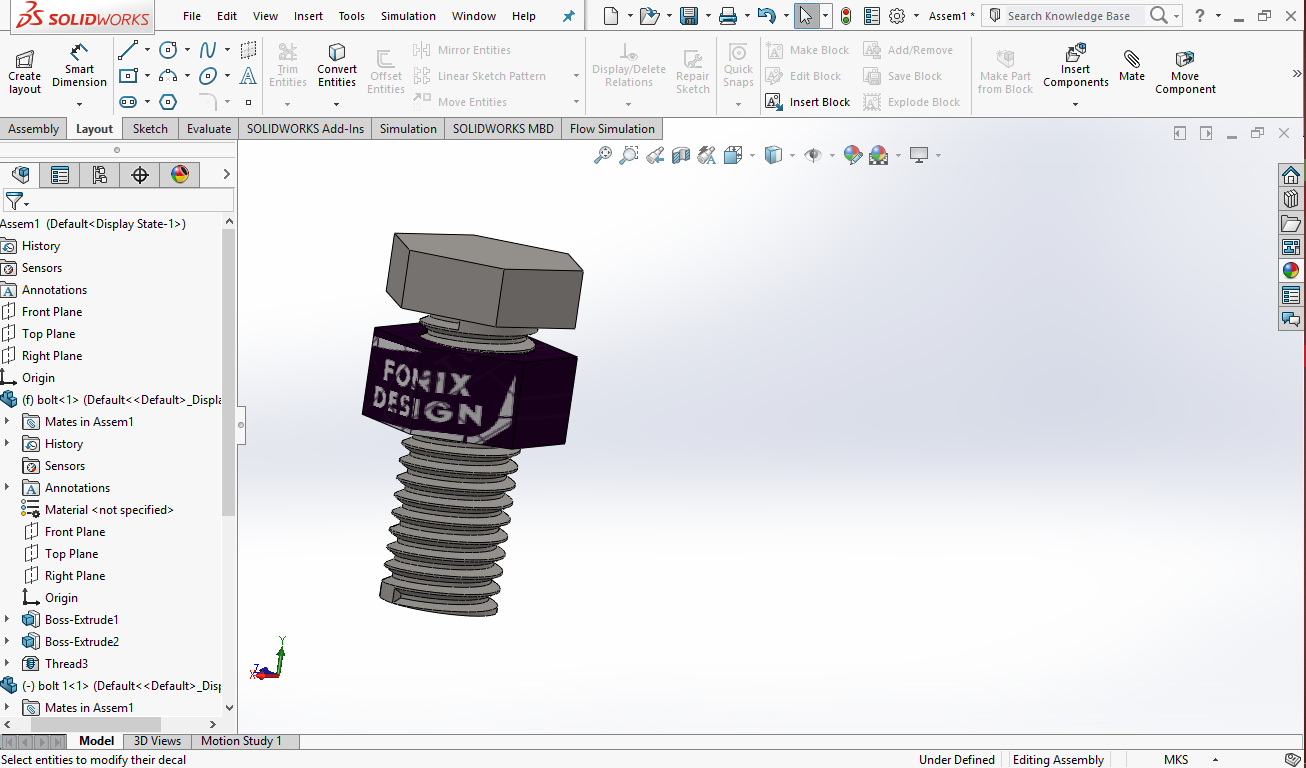The width and height of the screenshot is (1306, 768).
Task: Switch to 3D Views bottom tab
Action: click(158, 741)
